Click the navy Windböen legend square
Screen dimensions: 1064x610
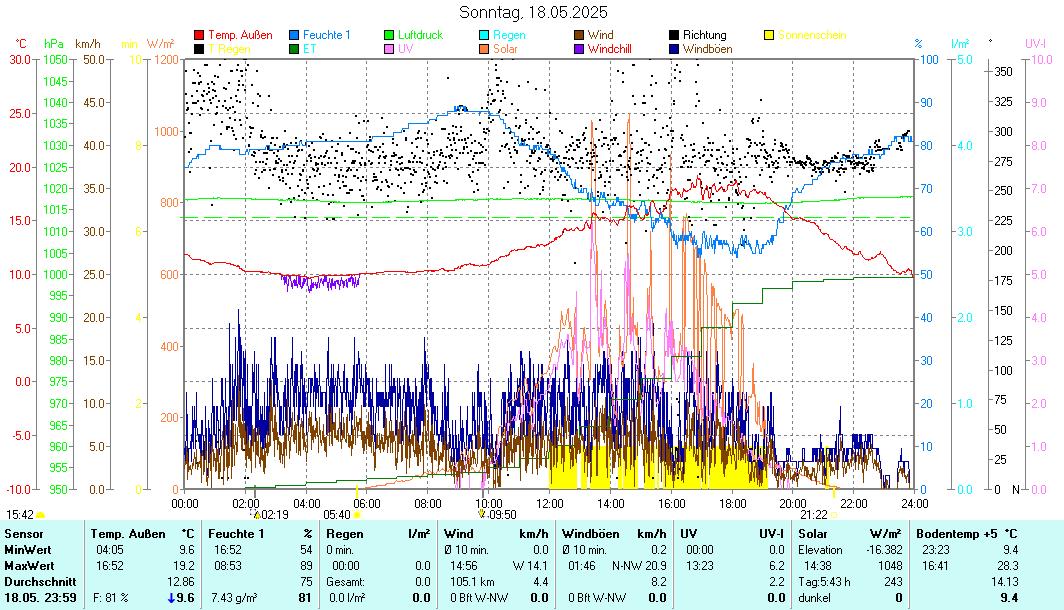tap(675, 48)
